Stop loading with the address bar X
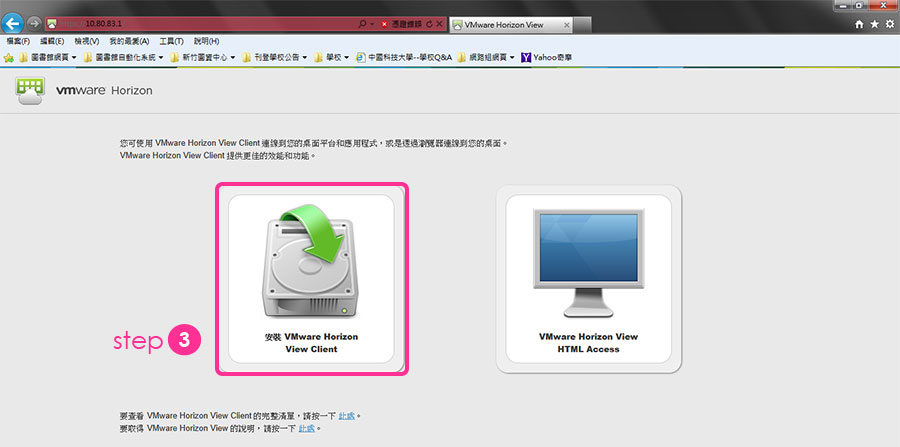900x447 pixels. tap(439, 24)
